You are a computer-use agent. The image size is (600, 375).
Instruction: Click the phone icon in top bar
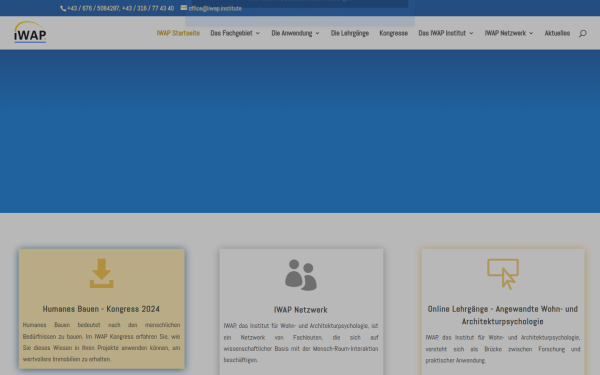[63, 8]
